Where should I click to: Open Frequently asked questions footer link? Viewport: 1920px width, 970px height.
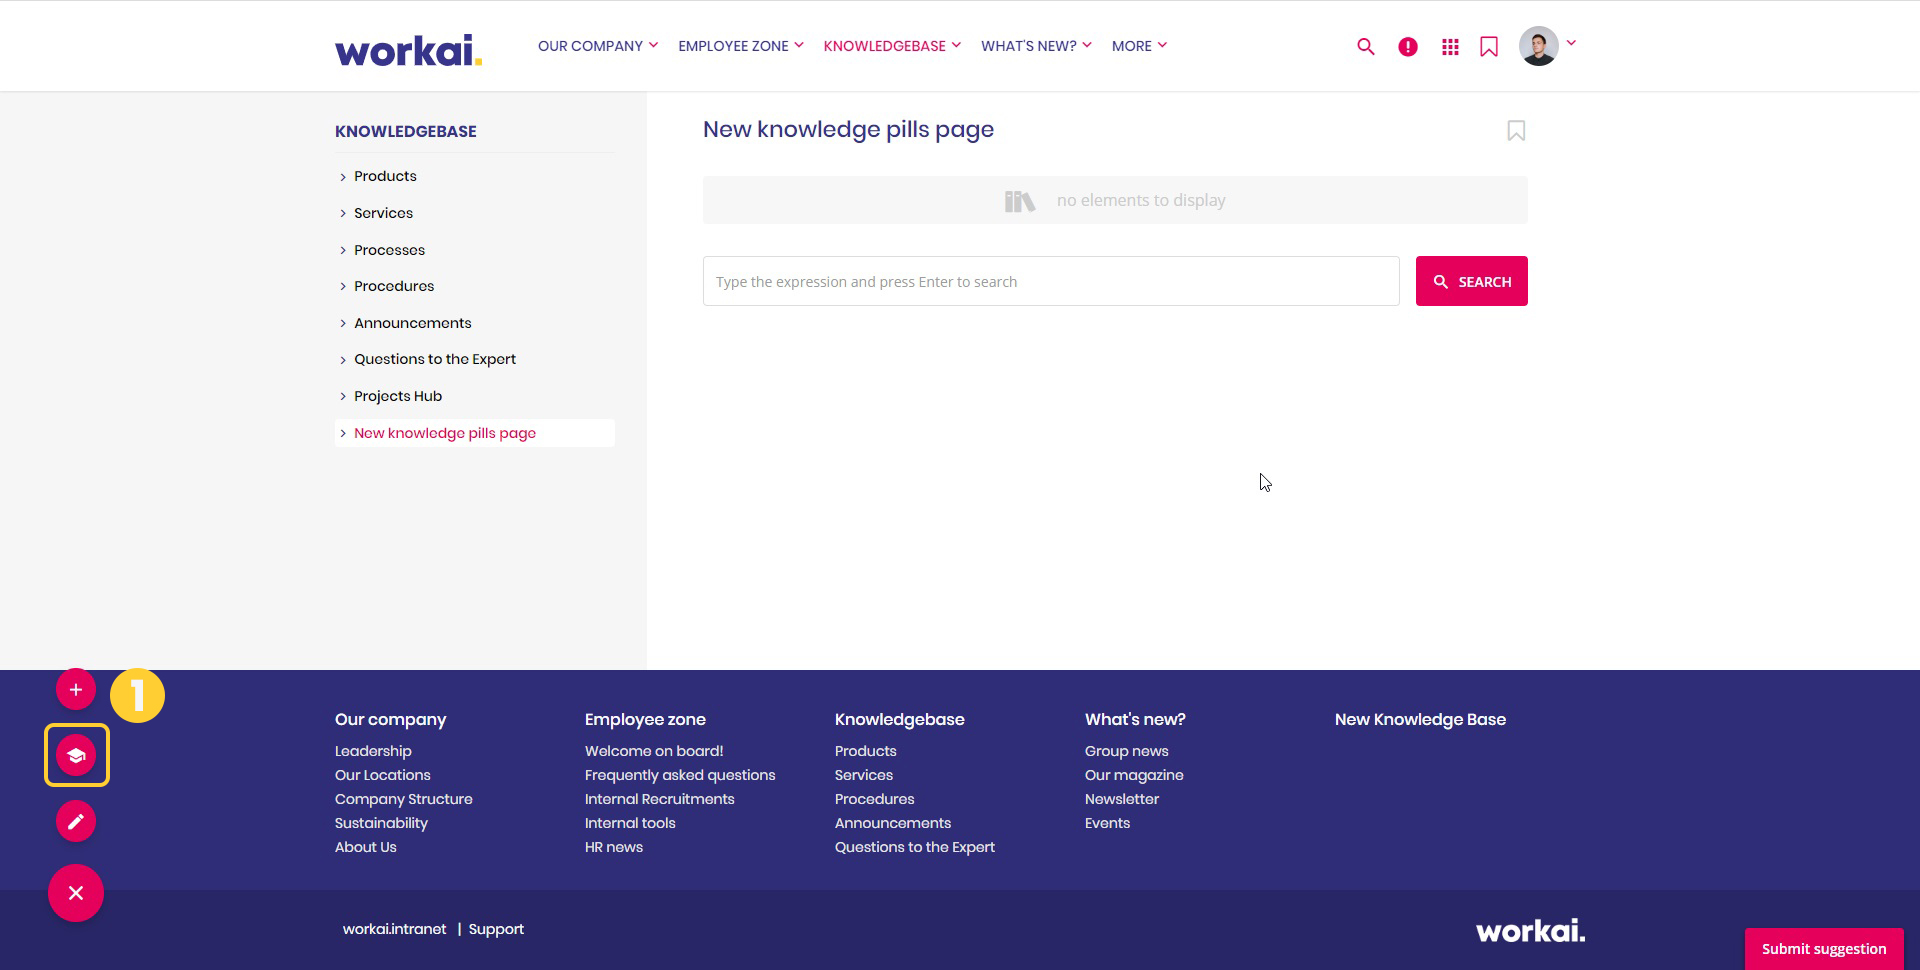[x=680, y=775]
